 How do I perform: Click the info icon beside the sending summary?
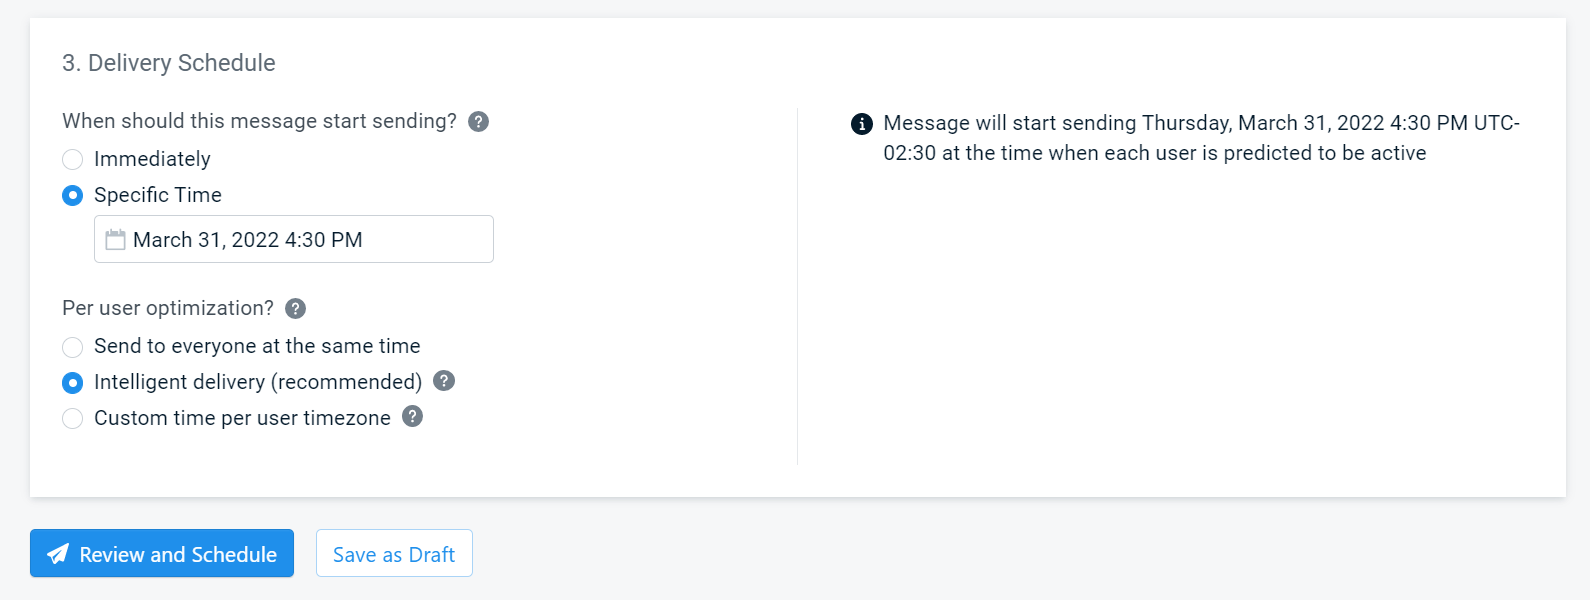[861, 124]
